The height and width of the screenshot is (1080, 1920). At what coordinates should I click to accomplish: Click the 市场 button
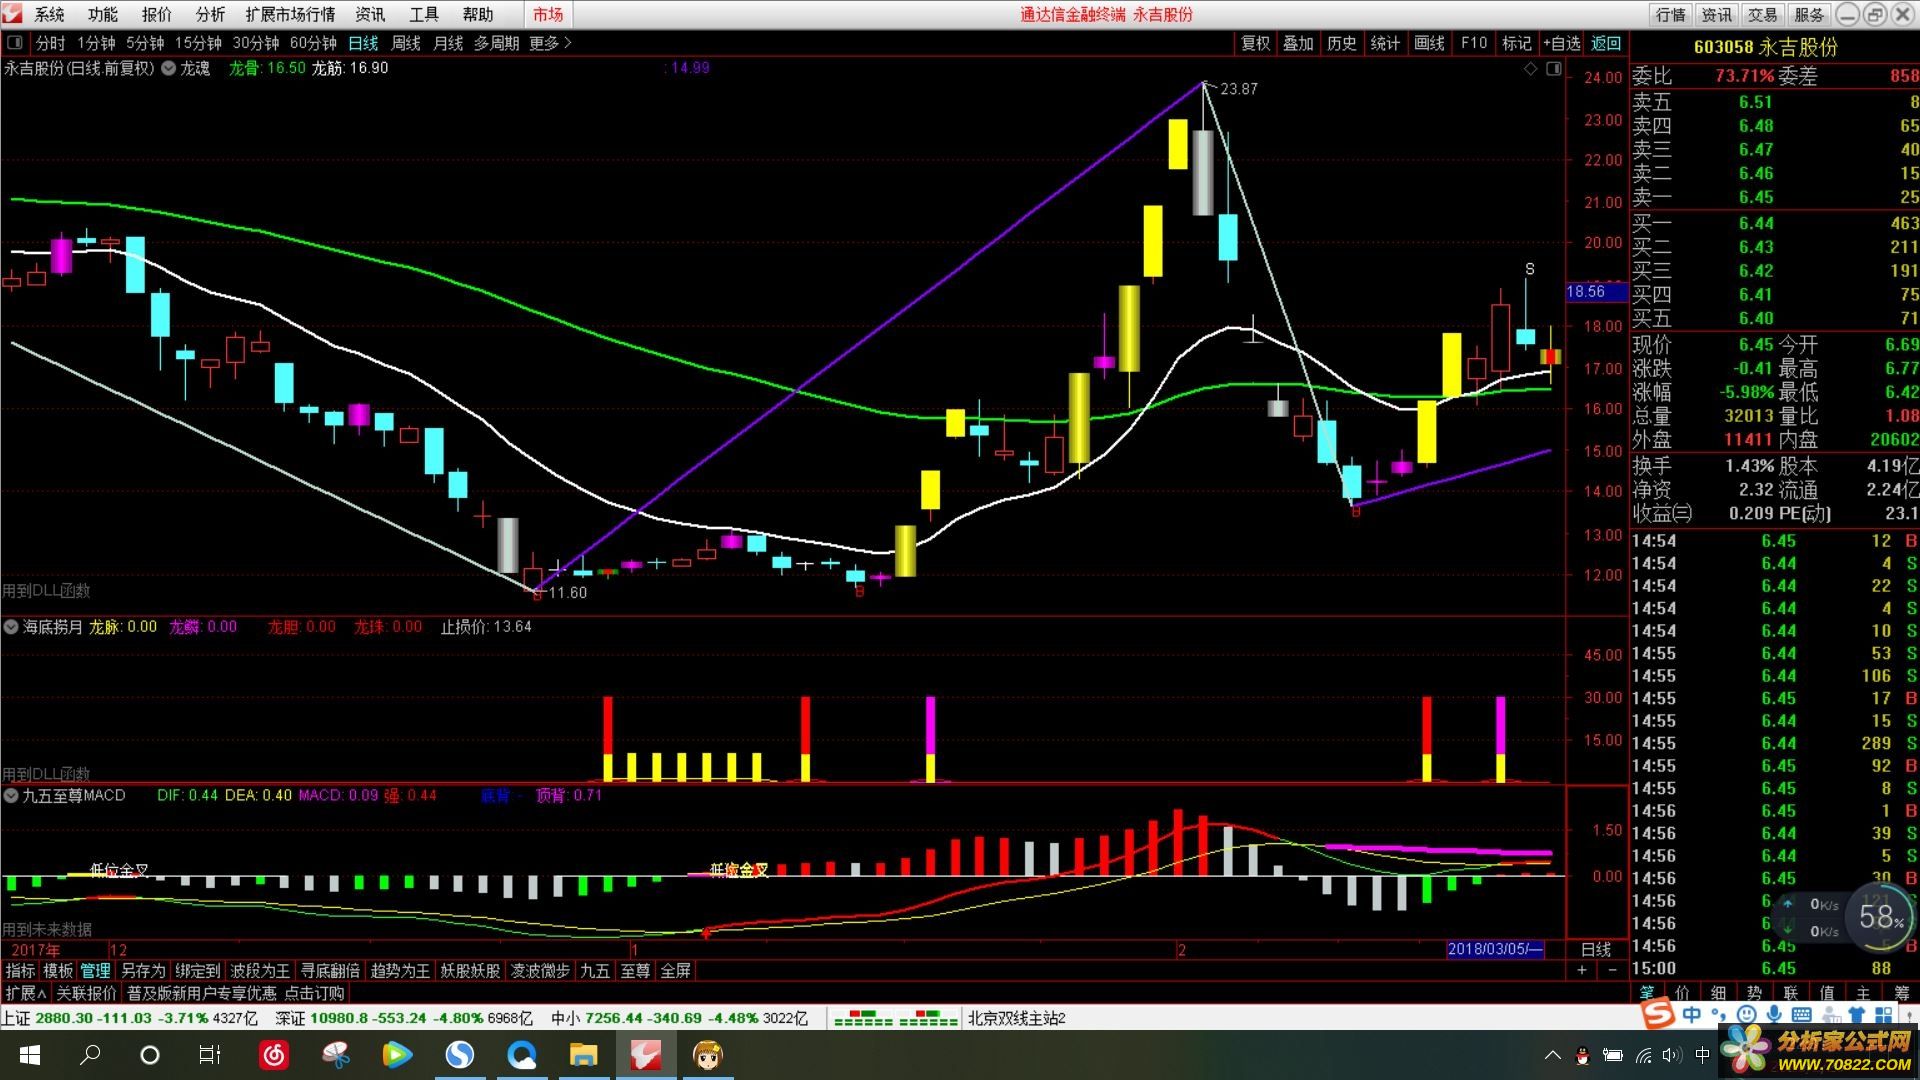point(548,14)
